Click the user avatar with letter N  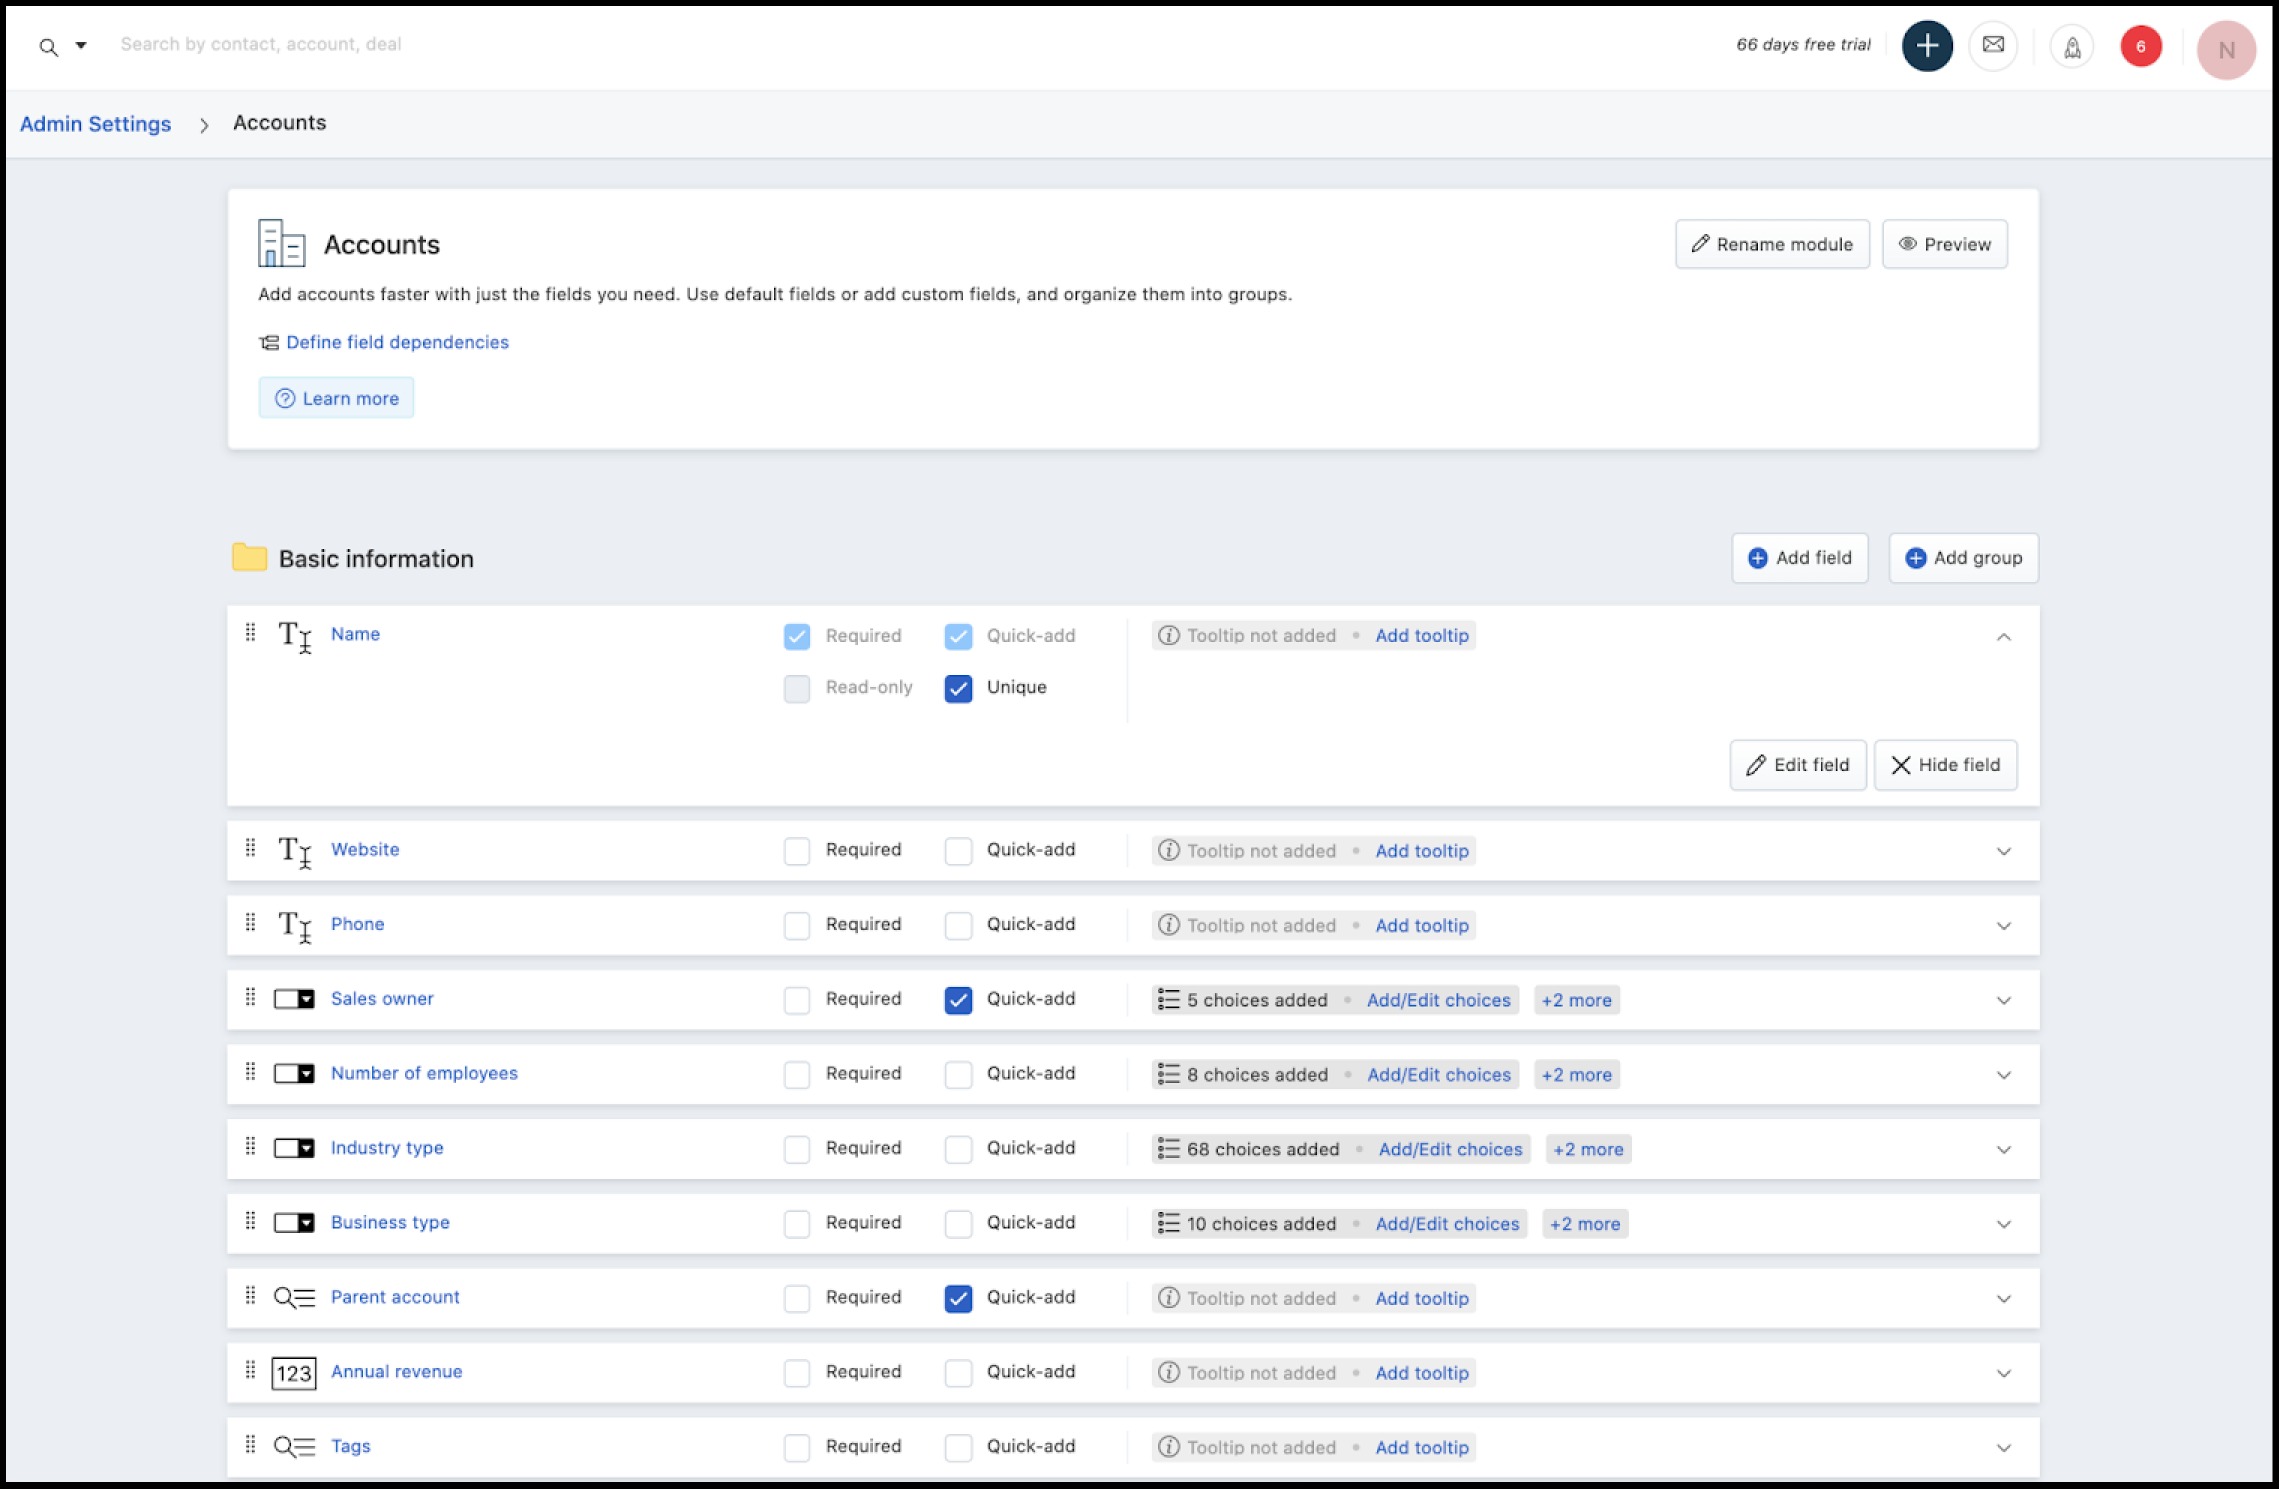2225,50
